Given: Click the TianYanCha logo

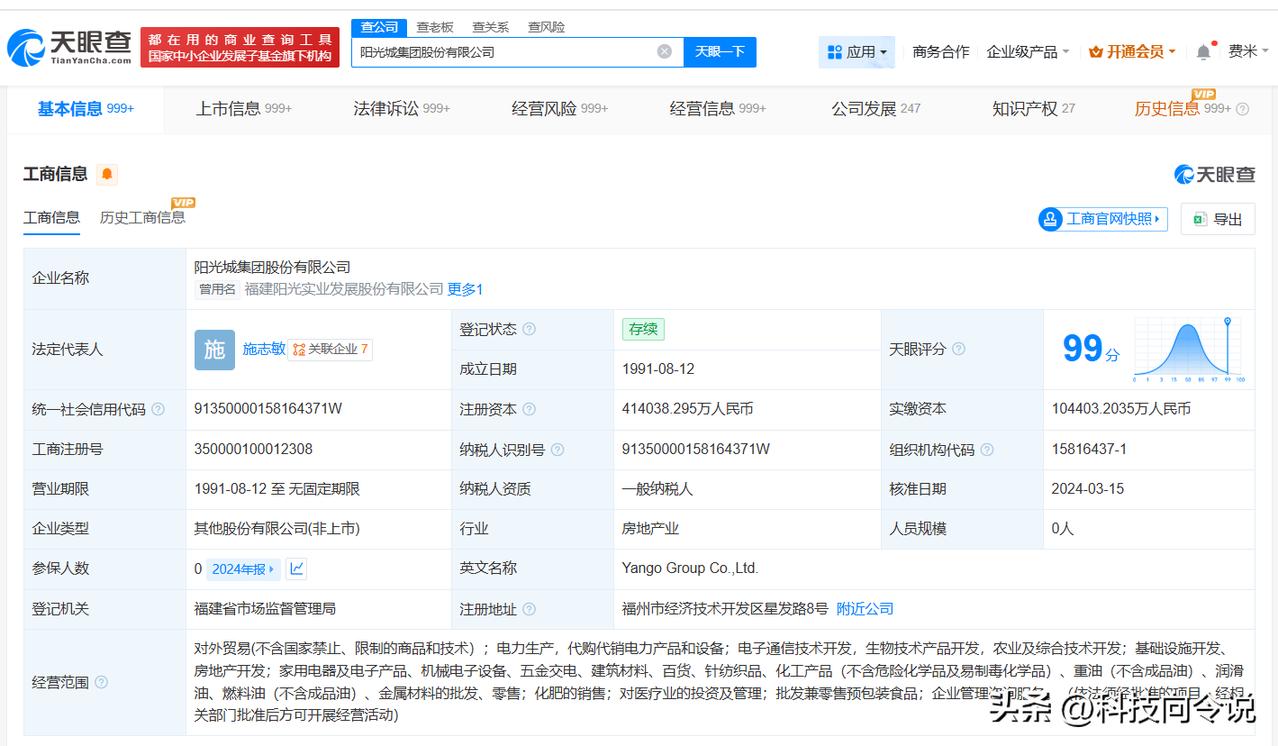Looking at the screenshot, I should (69, 46).
